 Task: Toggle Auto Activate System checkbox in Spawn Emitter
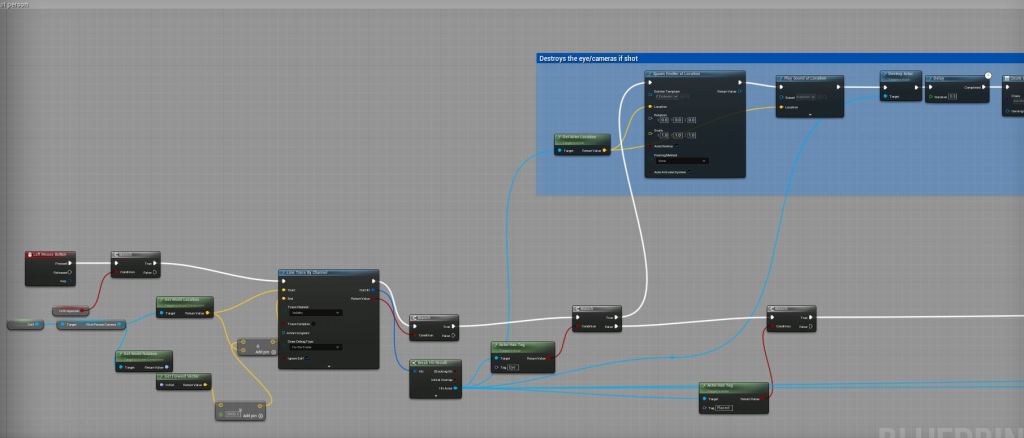(x=689, y=171)
